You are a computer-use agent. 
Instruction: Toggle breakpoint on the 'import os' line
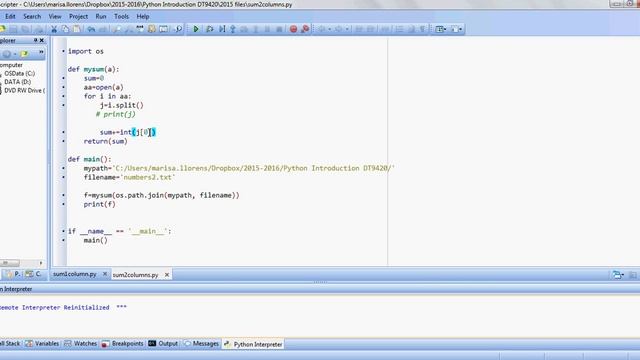tap(63, 51)
